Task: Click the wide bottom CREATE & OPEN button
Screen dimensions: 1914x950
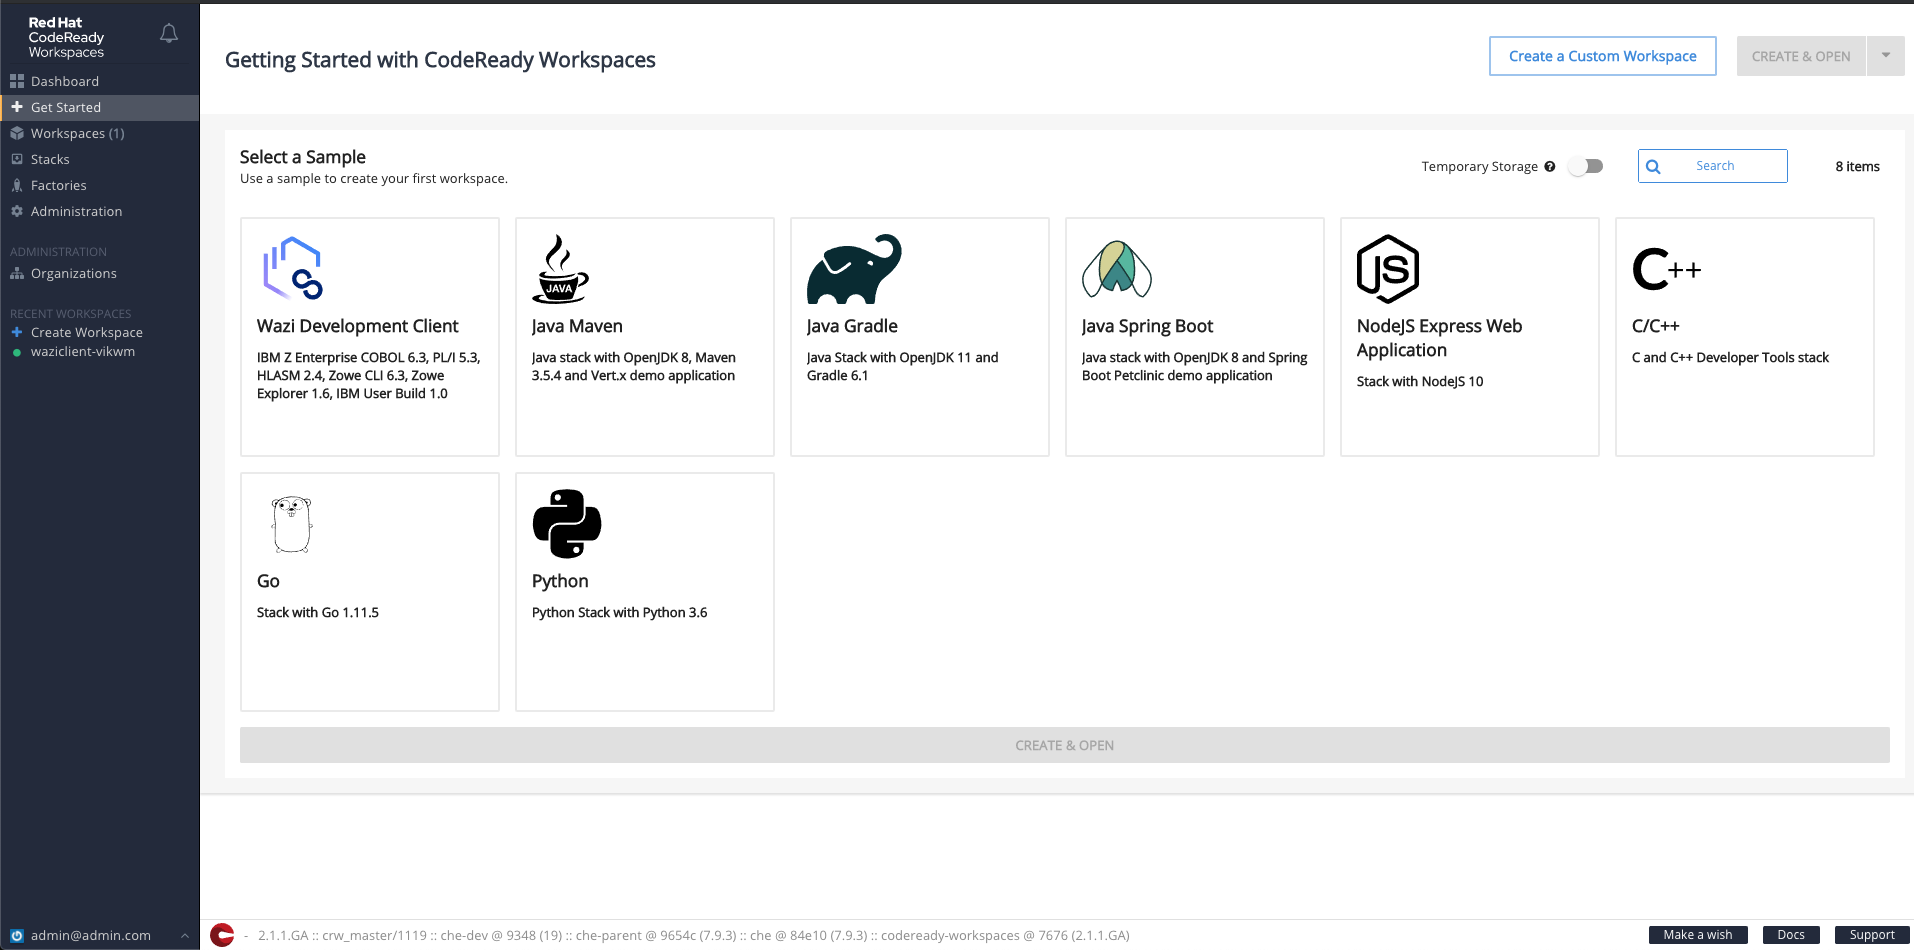Action: coord(1065,745)
